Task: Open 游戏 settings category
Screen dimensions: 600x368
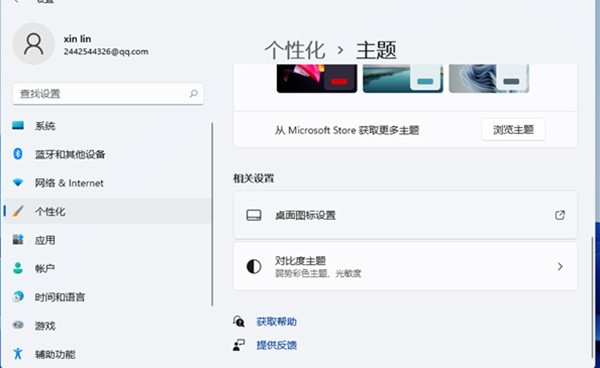Action: [107, 325]
